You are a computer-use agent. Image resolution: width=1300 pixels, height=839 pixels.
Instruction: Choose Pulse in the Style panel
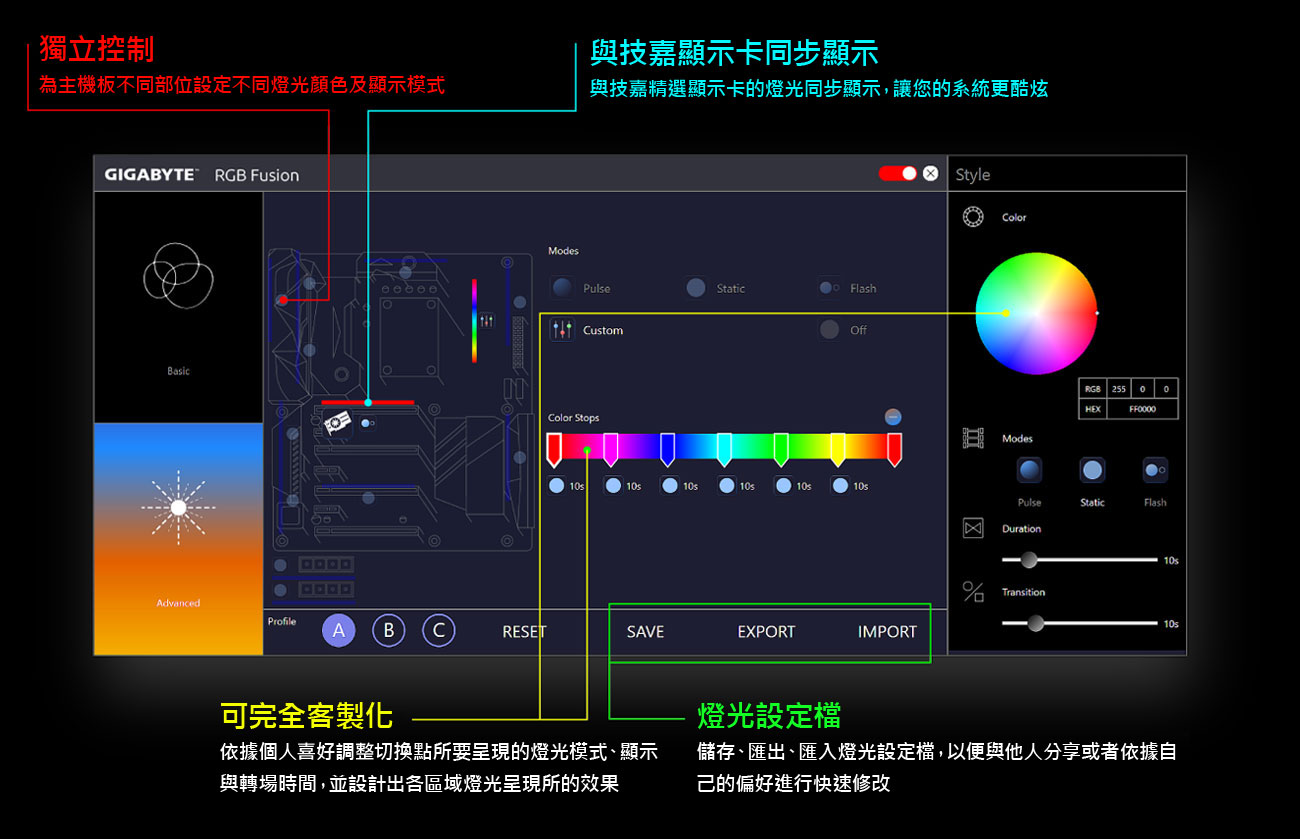[x=1029, y=470]
